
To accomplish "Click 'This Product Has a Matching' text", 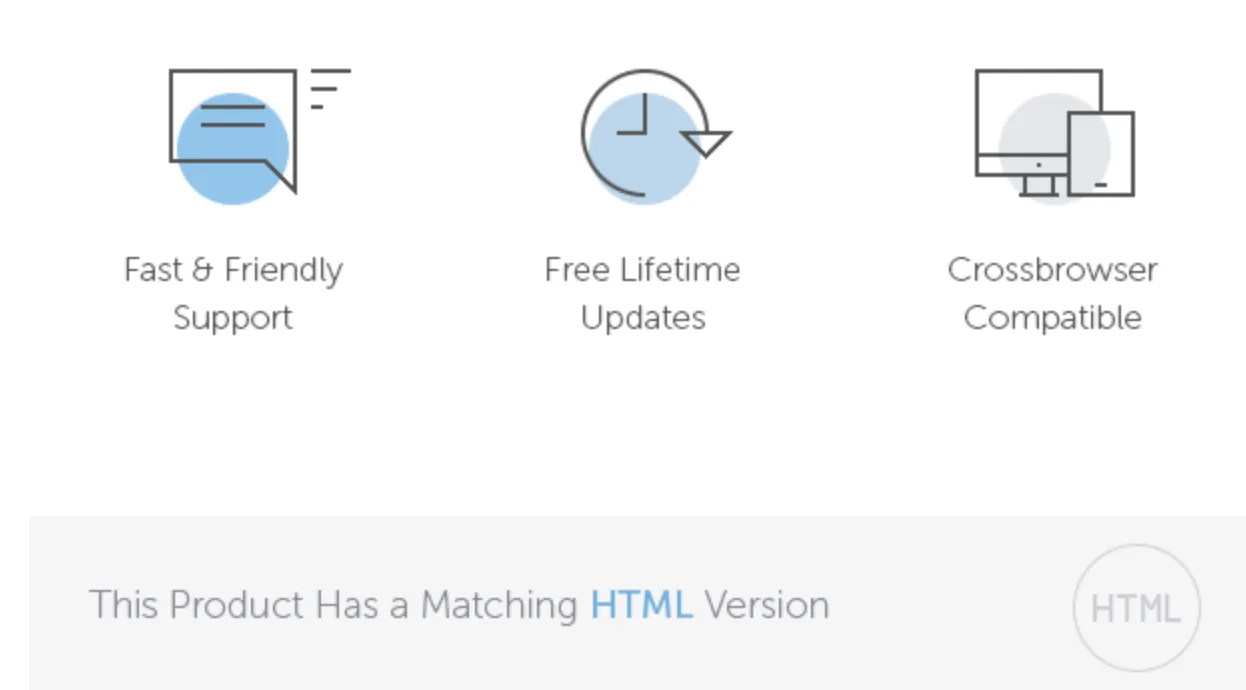I will (x=333, y=605).
